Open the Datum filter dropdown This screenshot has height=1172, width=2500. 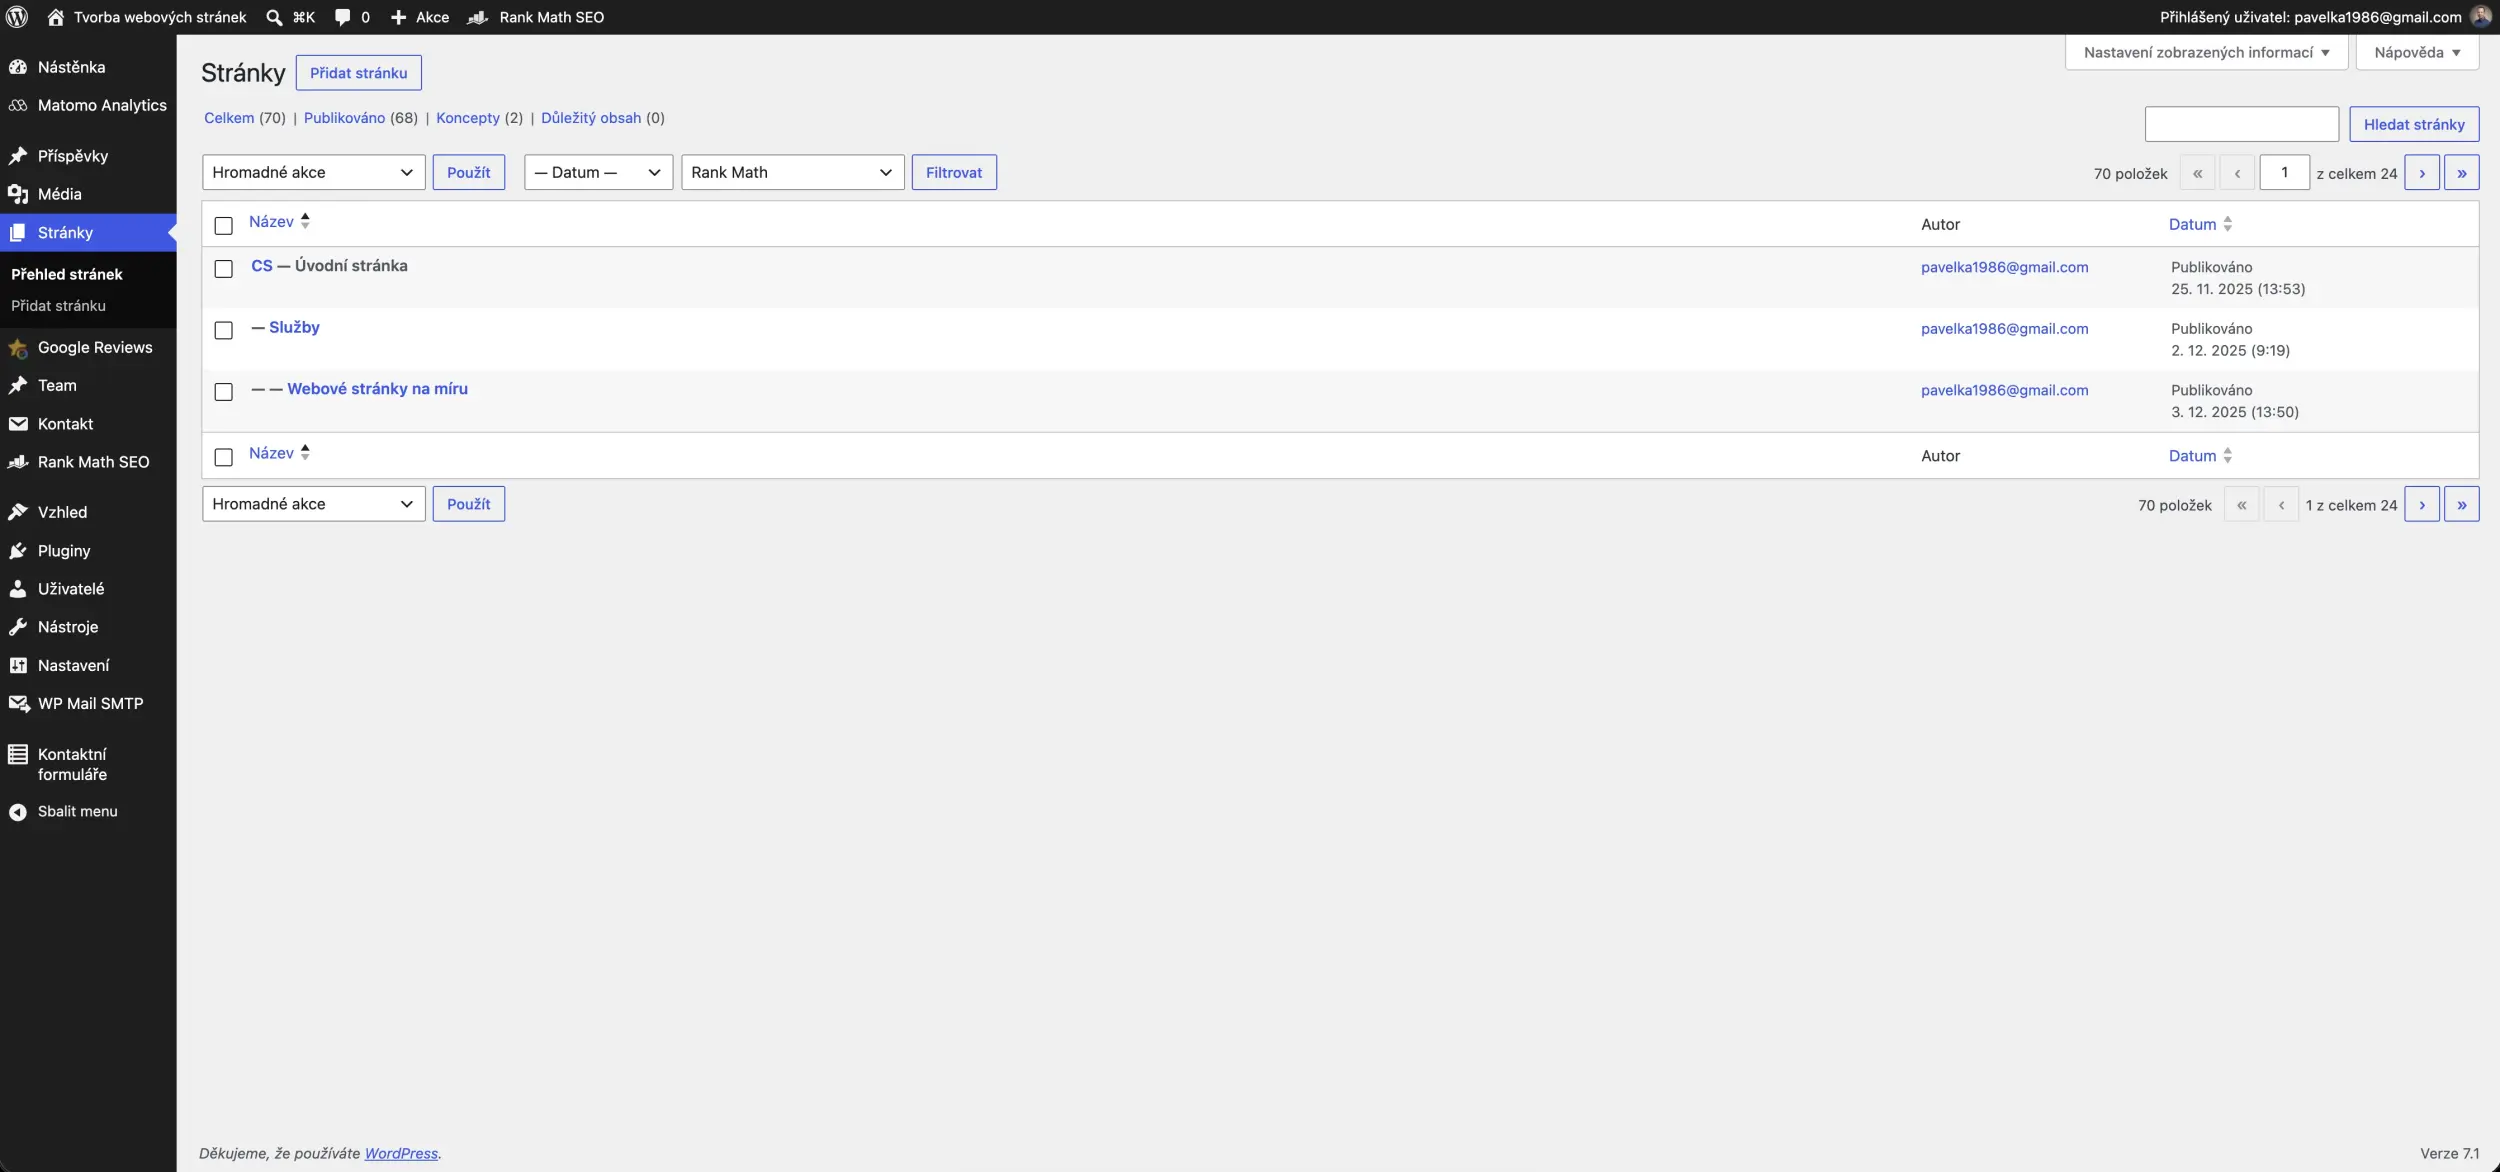[x=598, y=172]
